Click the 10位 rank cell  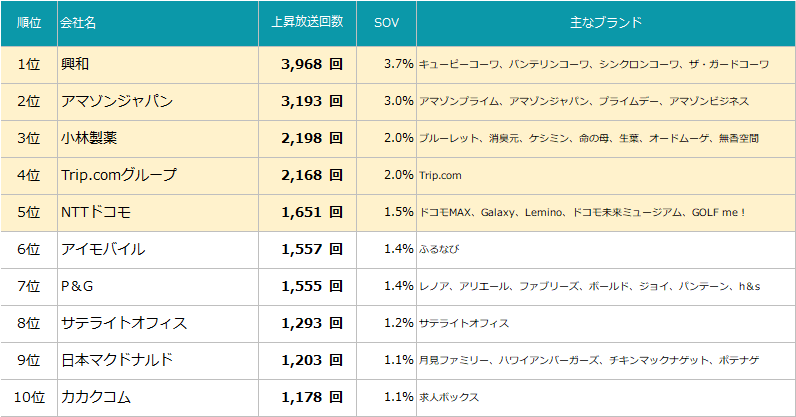point(29,397)
